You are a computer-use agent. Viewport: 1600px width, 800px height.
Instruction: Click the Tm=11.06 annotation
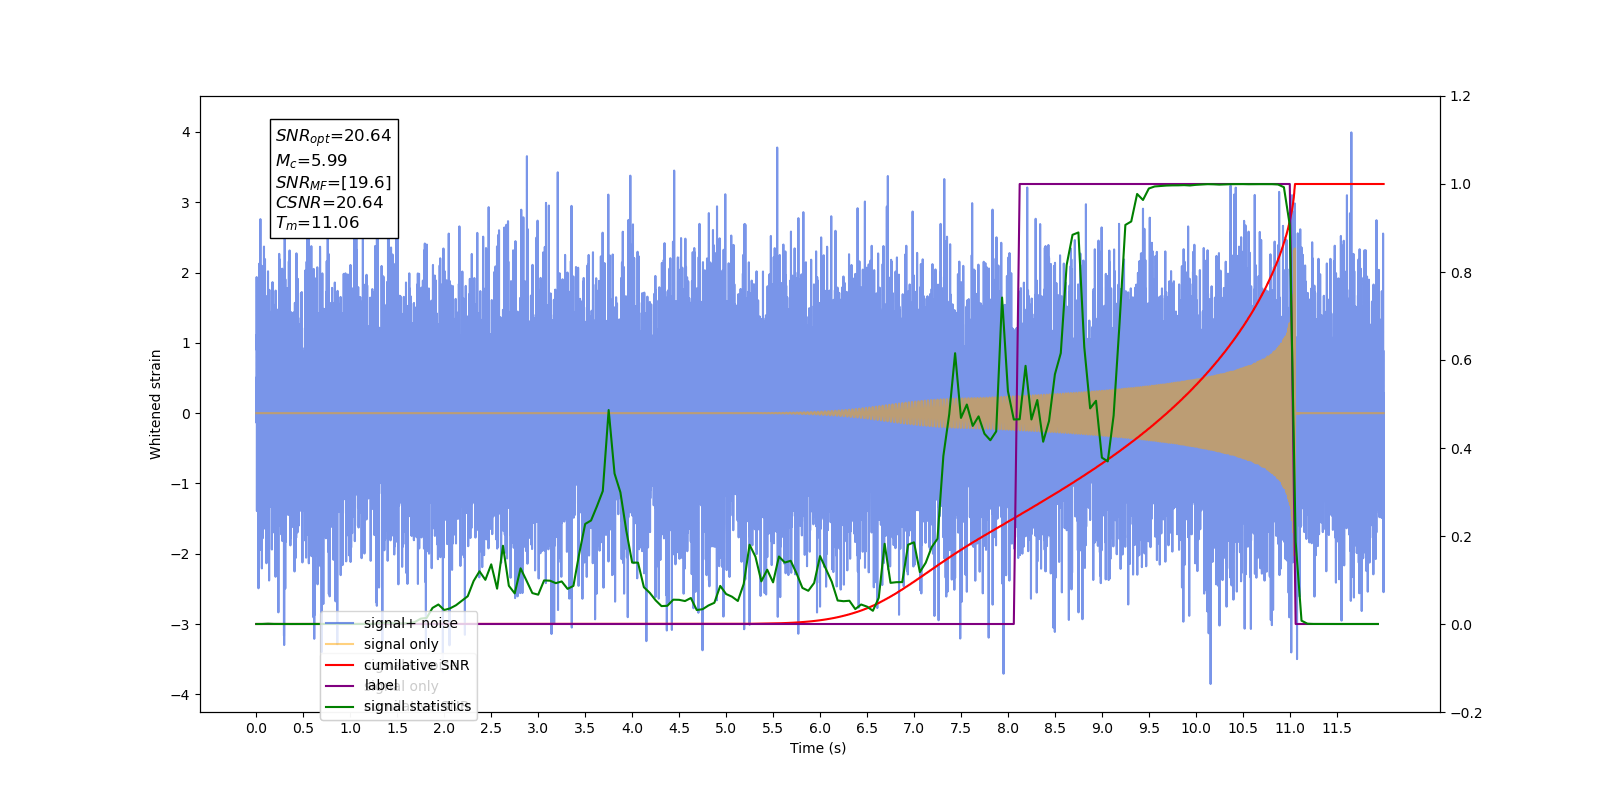pyautogui.click(x=317, y=223)
